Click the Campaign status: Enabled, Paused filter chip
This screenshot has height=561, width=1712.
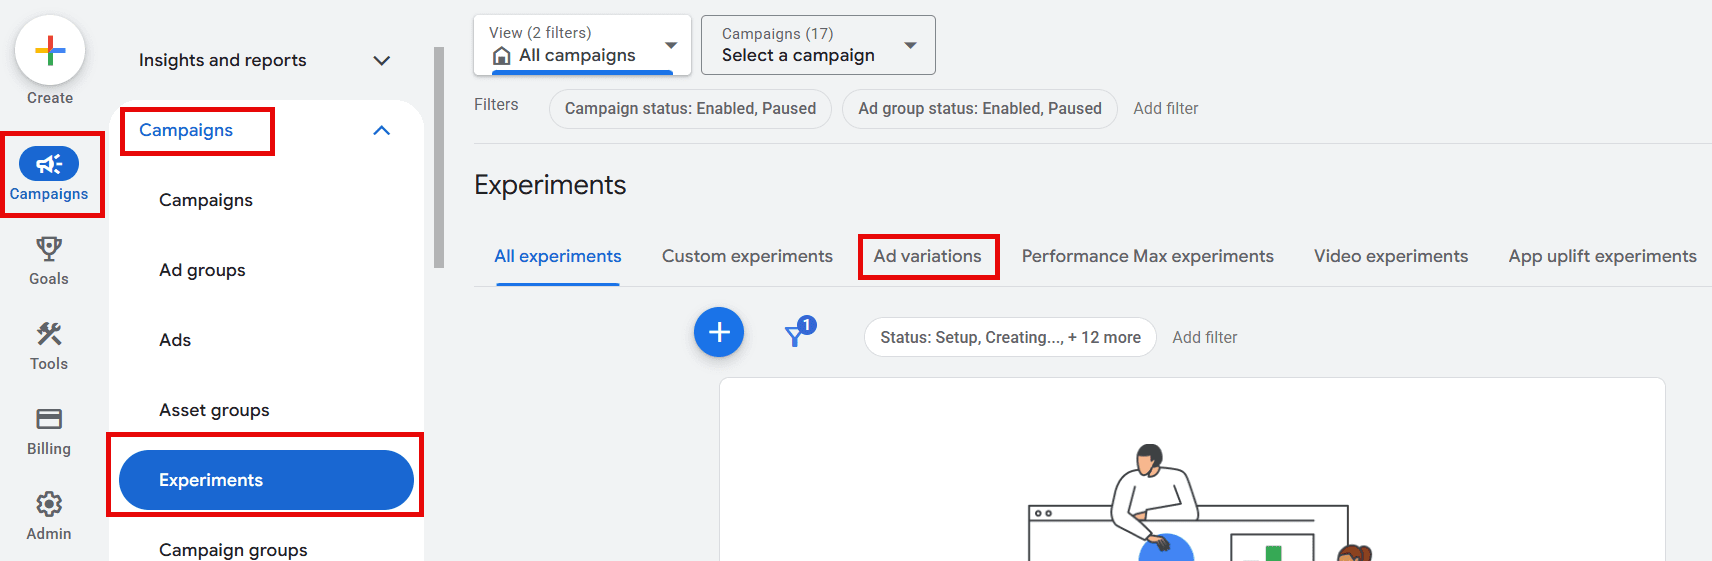(x=690, y=108)
